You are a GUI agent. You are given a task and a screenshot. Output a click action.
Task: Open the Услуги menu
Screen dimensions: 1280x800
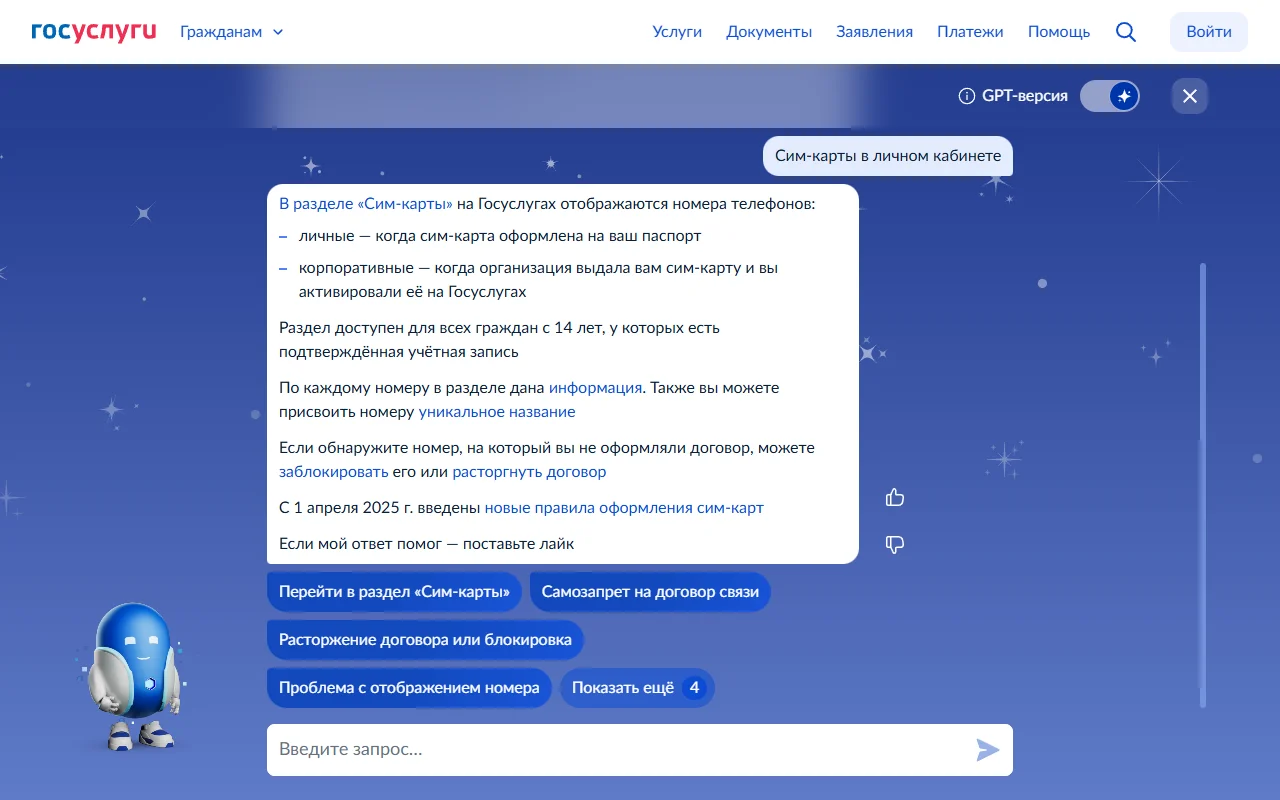[x=677, y=32]
